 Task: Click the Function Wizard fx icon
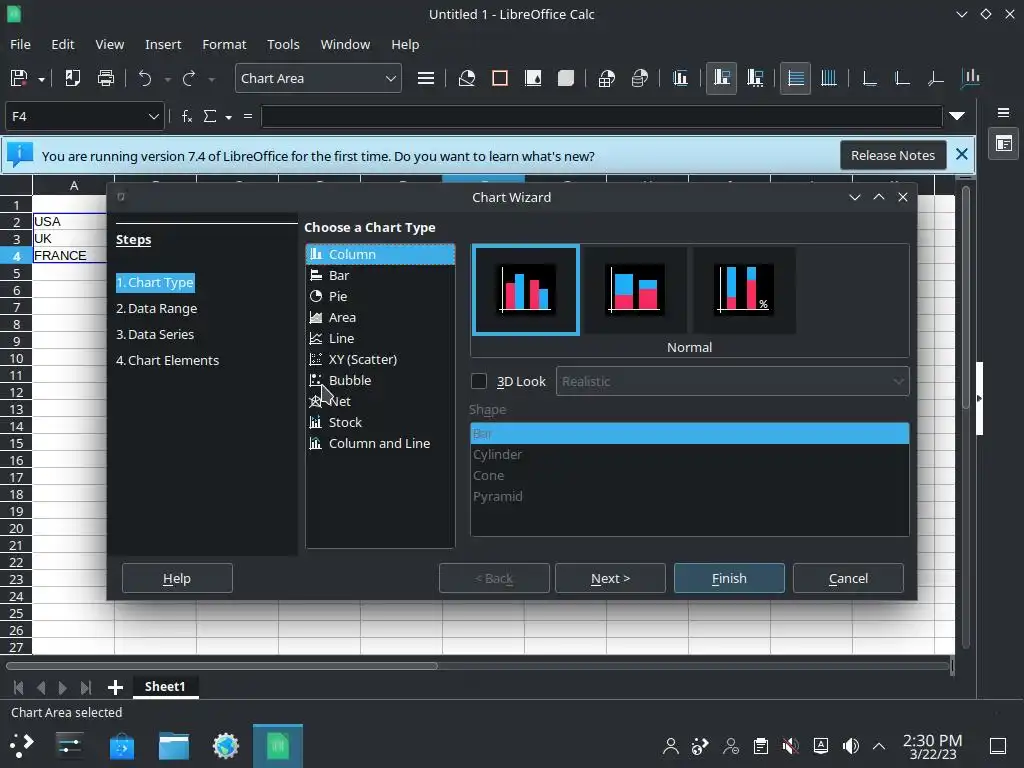click(187, 116)
